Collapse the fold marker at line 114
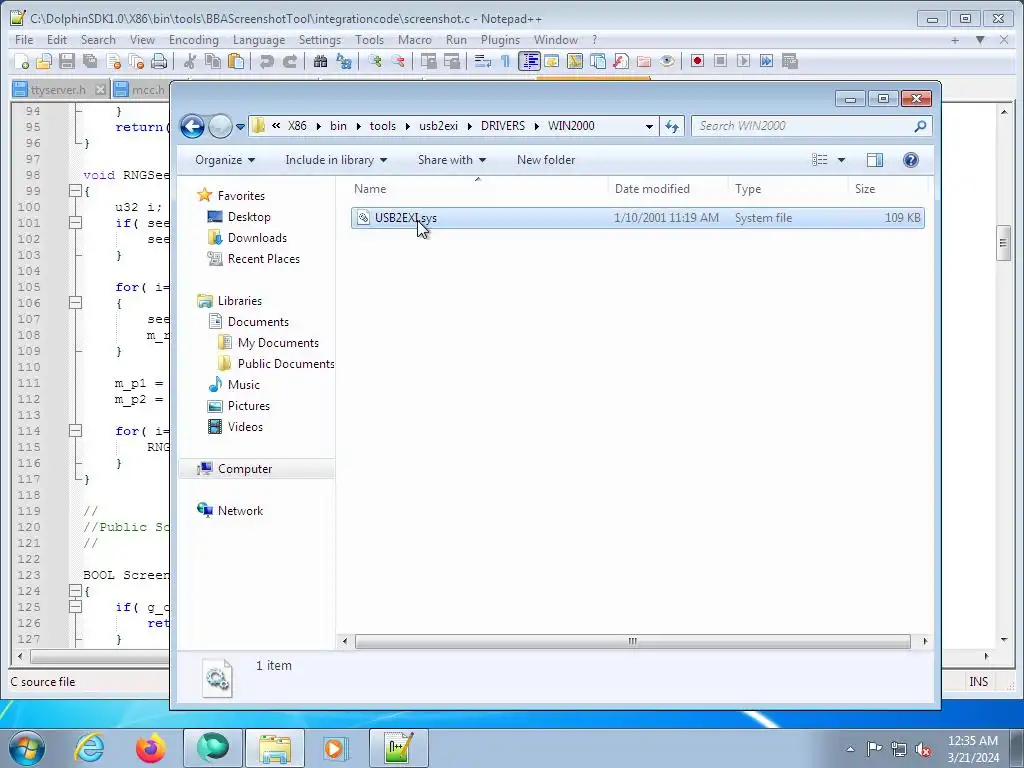The height and width of the screenshot is (768, 1024). 75,431
